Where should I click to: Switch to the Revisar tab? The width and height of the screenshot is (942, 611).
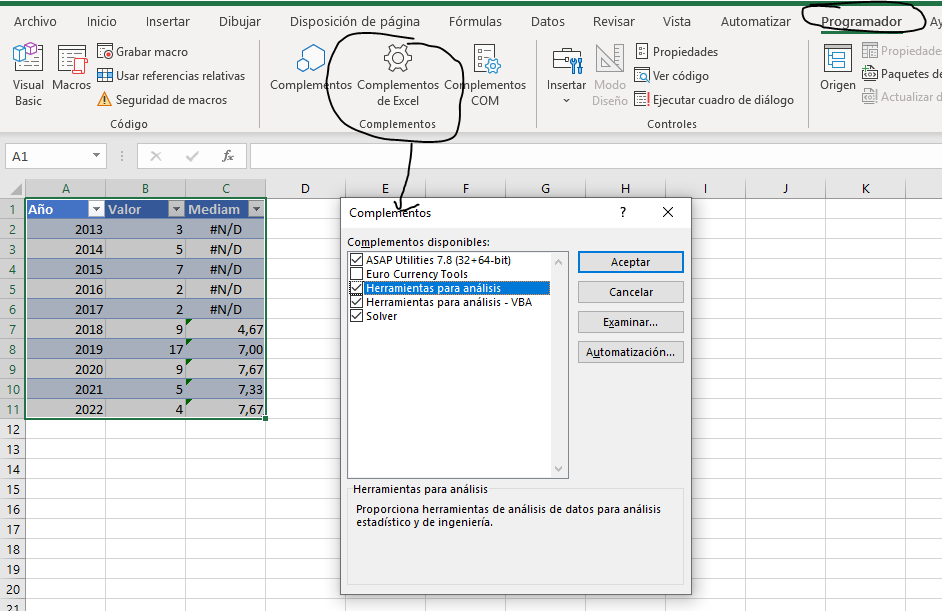point(613,22)
